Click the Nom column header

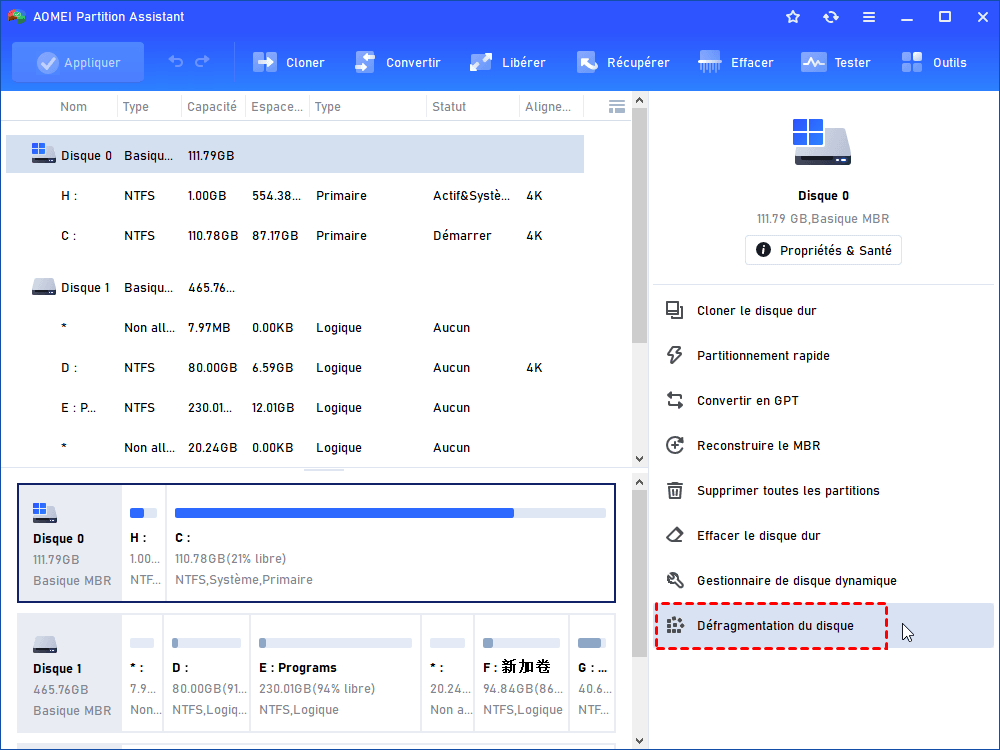[73, 107]
